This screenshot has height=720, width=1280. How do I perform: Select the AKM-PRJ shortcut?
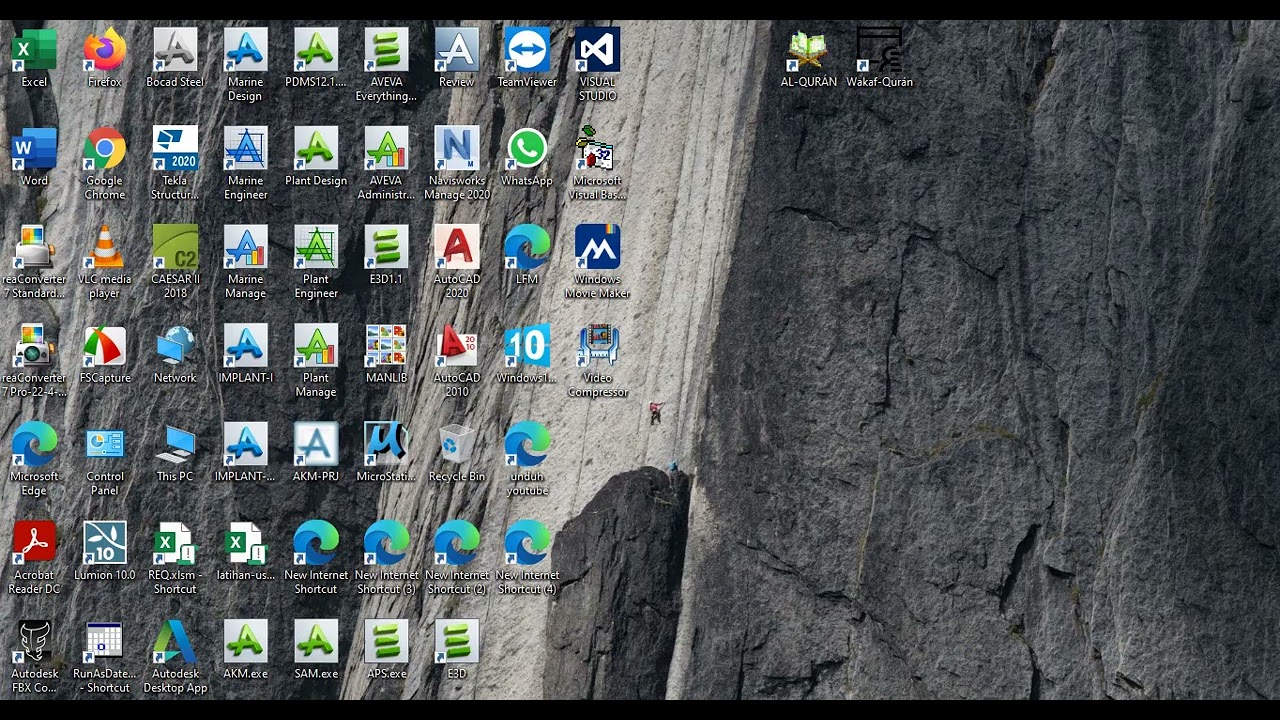tap(316, 445)
